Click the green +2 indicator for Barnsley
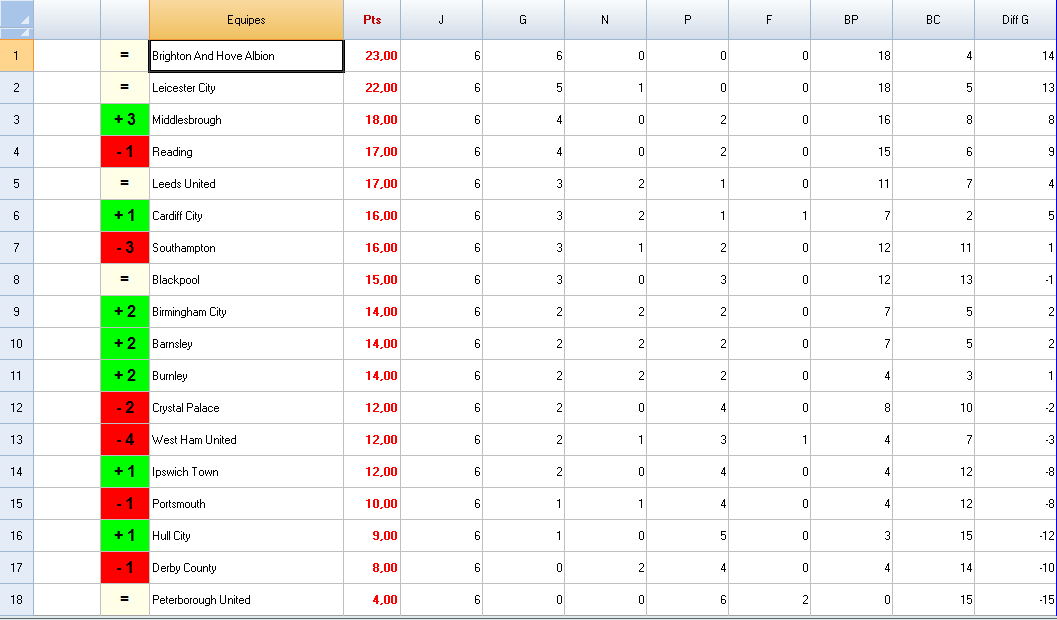This screenshot has width=1057, height=620. (125, 344)
